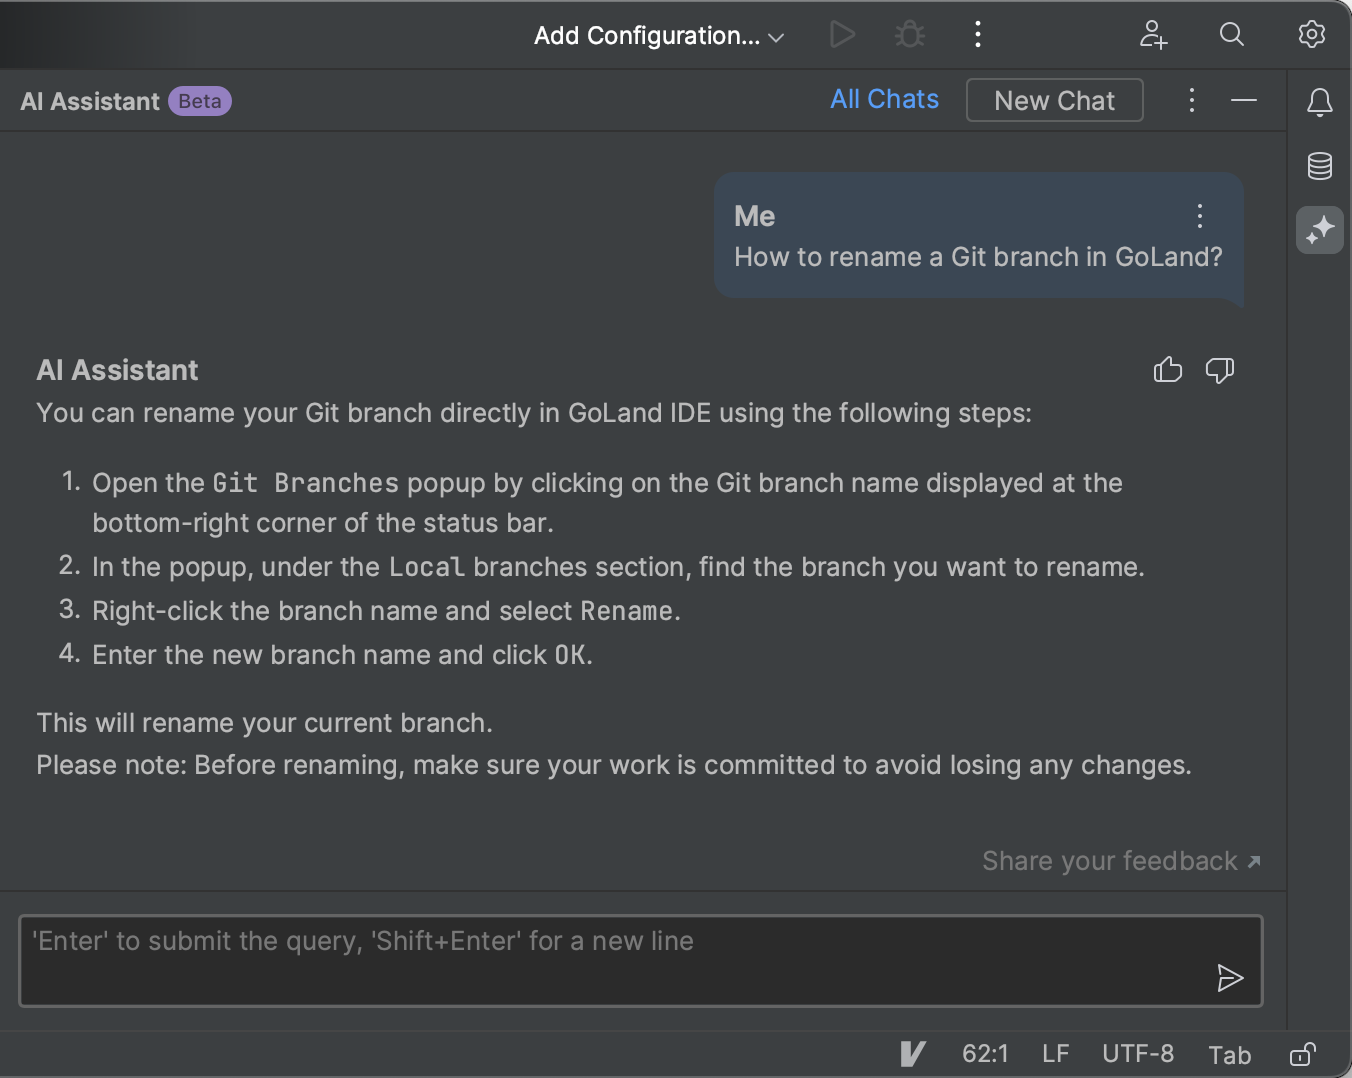Expand the Add Configuration dropdown
Viewport: 1352px width, 1078px height.
click(x=659, y=36)
